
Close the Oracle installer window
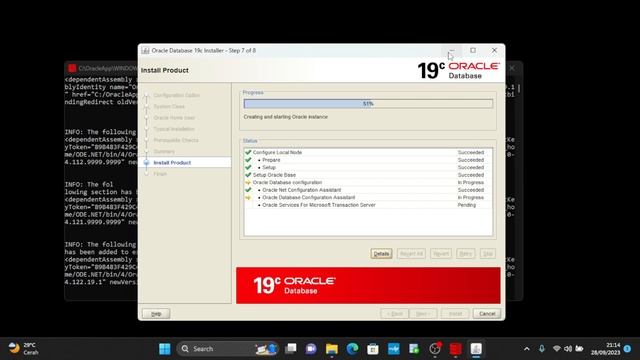[x=494, y=50]
